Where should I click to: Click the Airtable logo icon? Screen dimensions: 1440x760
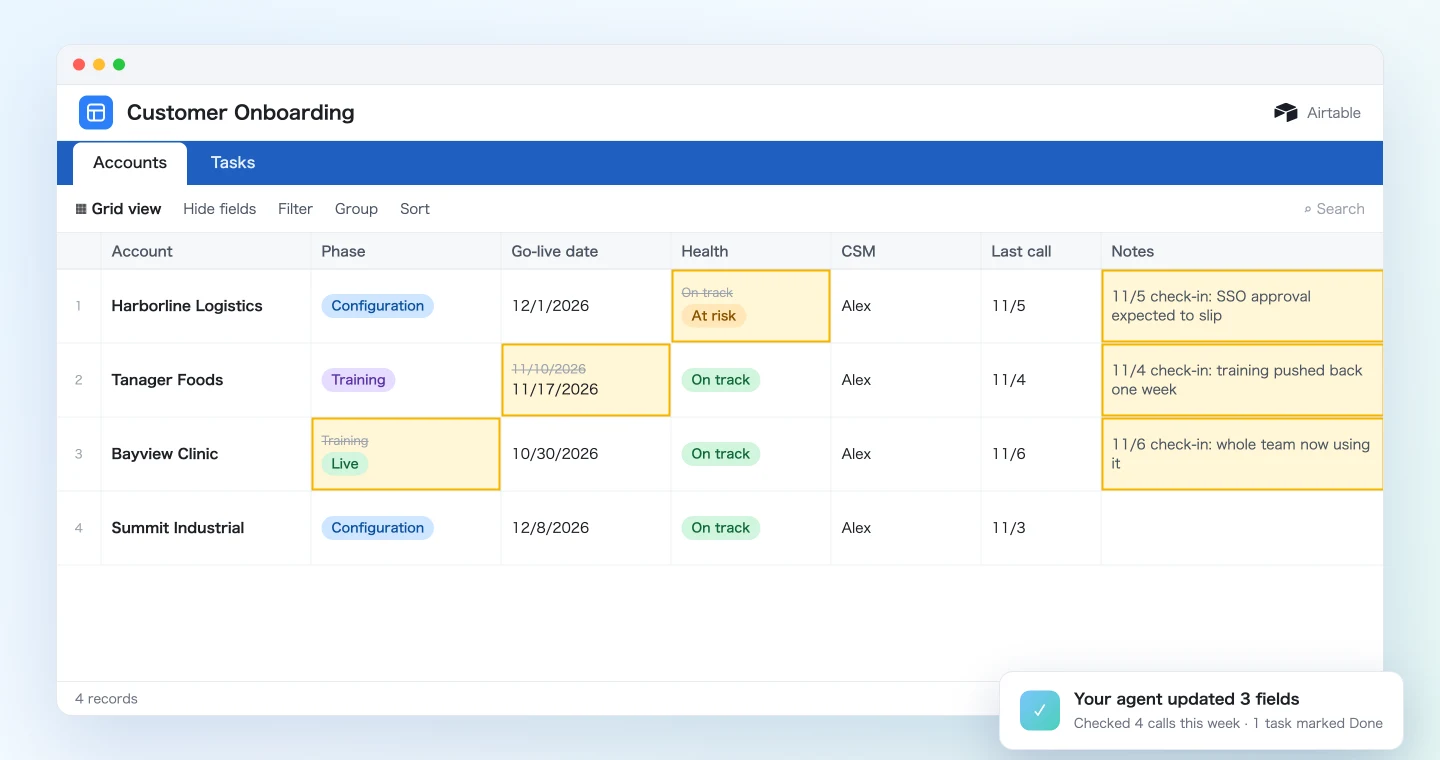pyautogui.click(x=1285, y=113)
